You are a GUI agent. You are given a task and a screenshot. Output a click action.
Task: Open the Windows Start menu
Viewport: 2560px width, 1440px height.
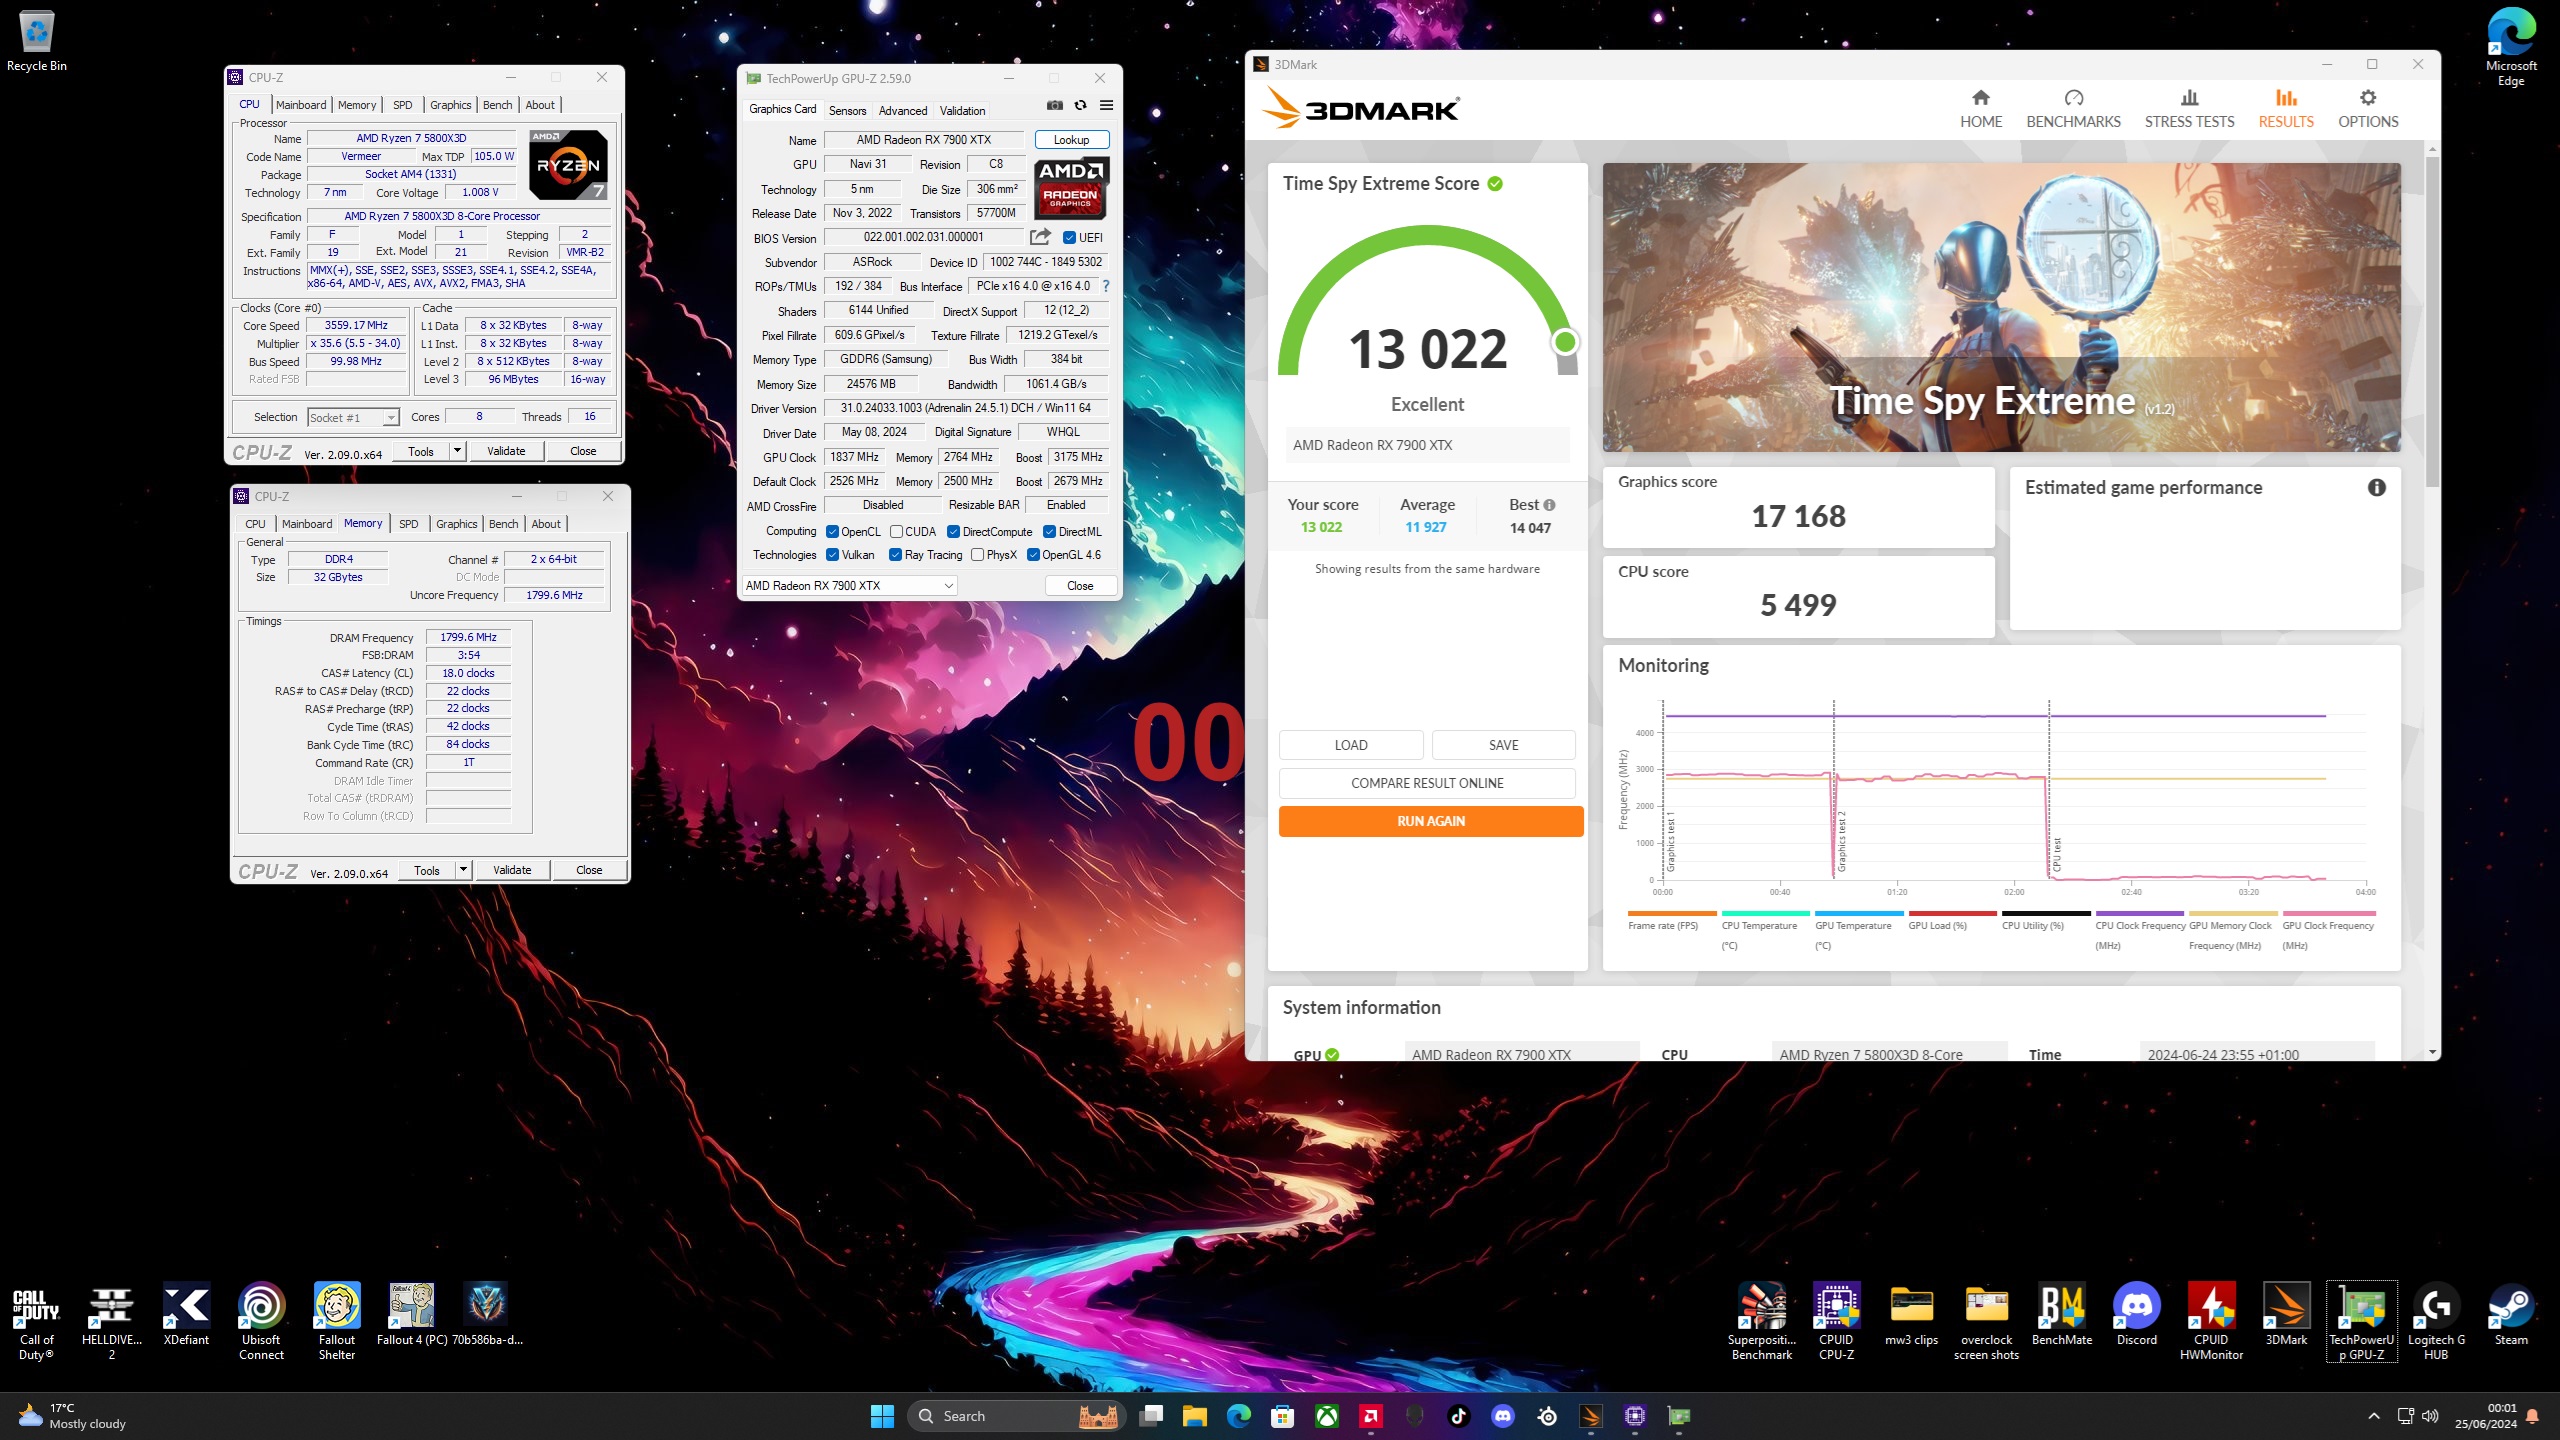pos(882,1416)
